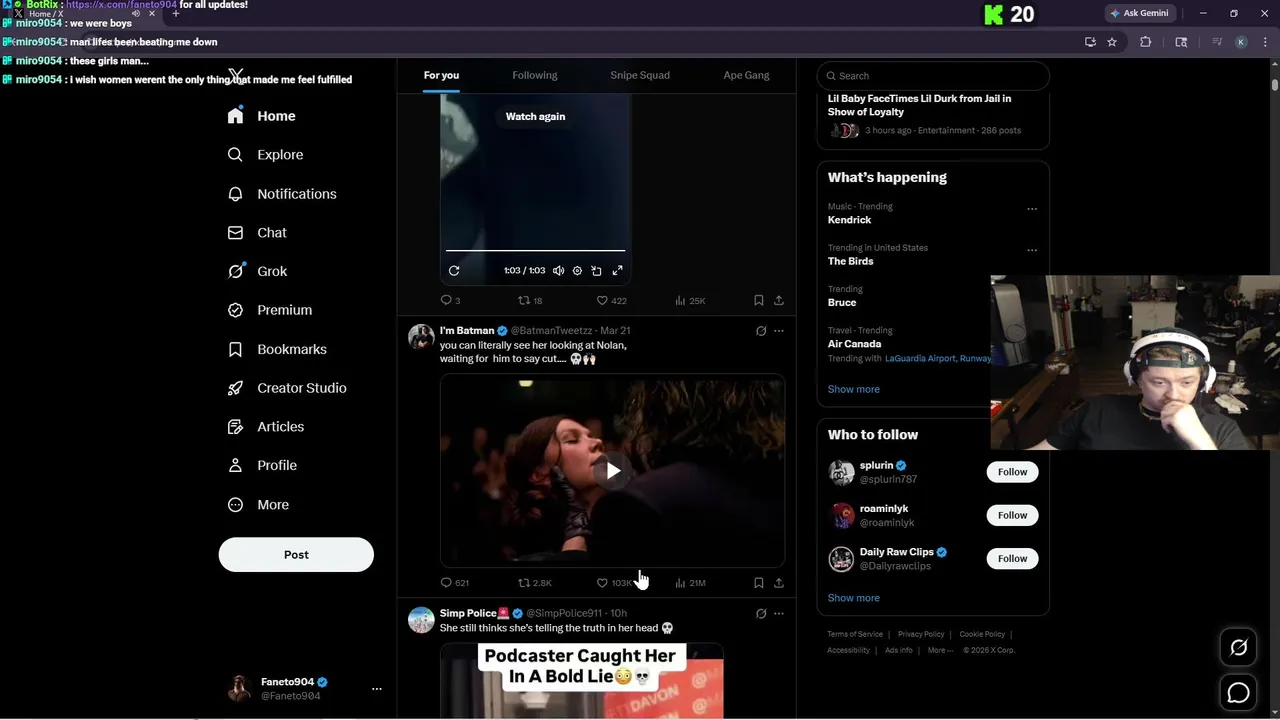Ask Grok about the I'm Batman post
Screen dimensions: 1280x720
pos(761,331)
